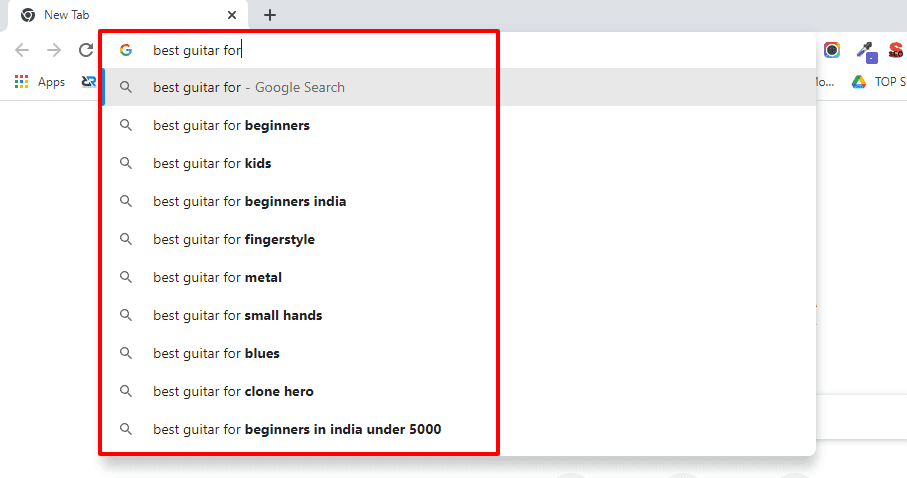Click the address bar containing 'best guitar for'

(400, 50)
